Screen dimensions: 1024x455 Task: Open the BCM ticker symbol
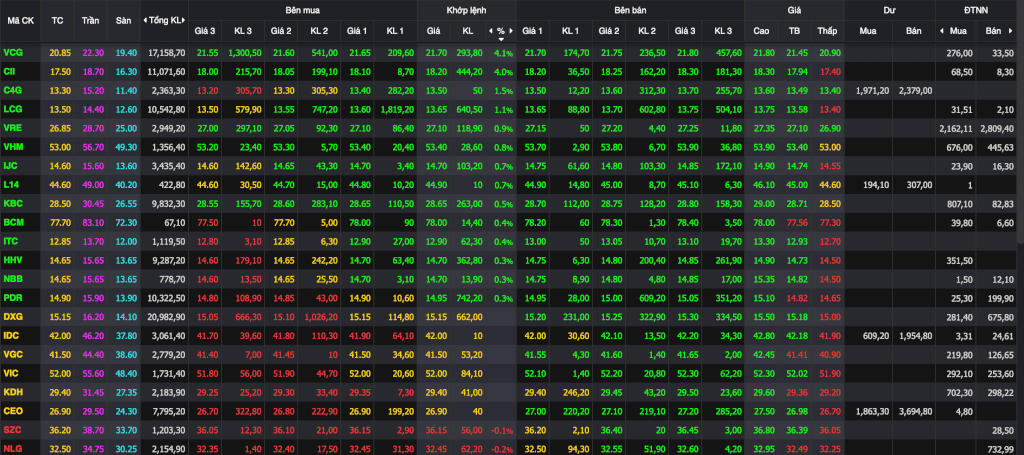pos(13,222)
